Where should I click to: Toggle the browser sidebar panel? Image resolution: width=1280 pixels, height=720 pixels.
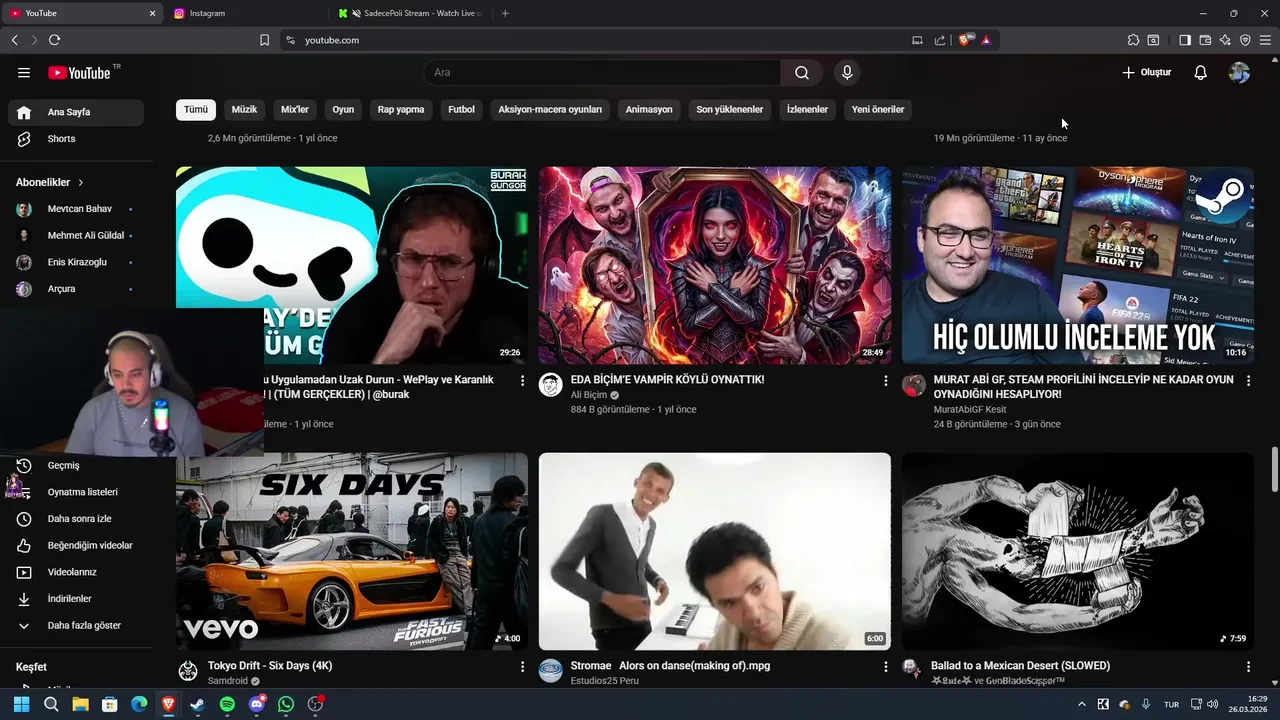coord(1185,40)
